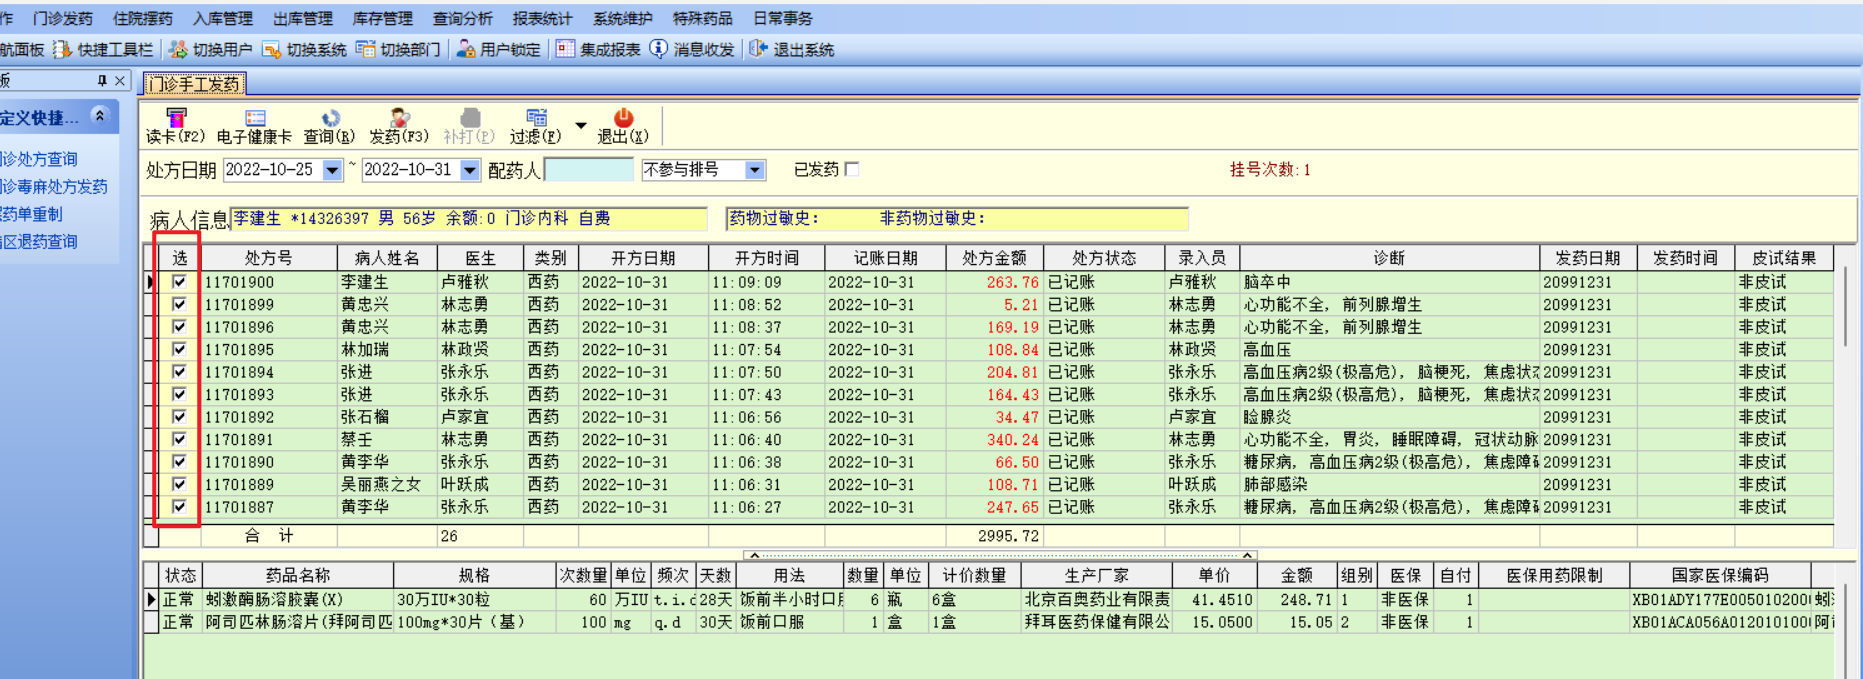The width and height of the screenshot is (1863, 679).
Task: Click the 切换用户 switch user icon
Action: coord(178,49)
